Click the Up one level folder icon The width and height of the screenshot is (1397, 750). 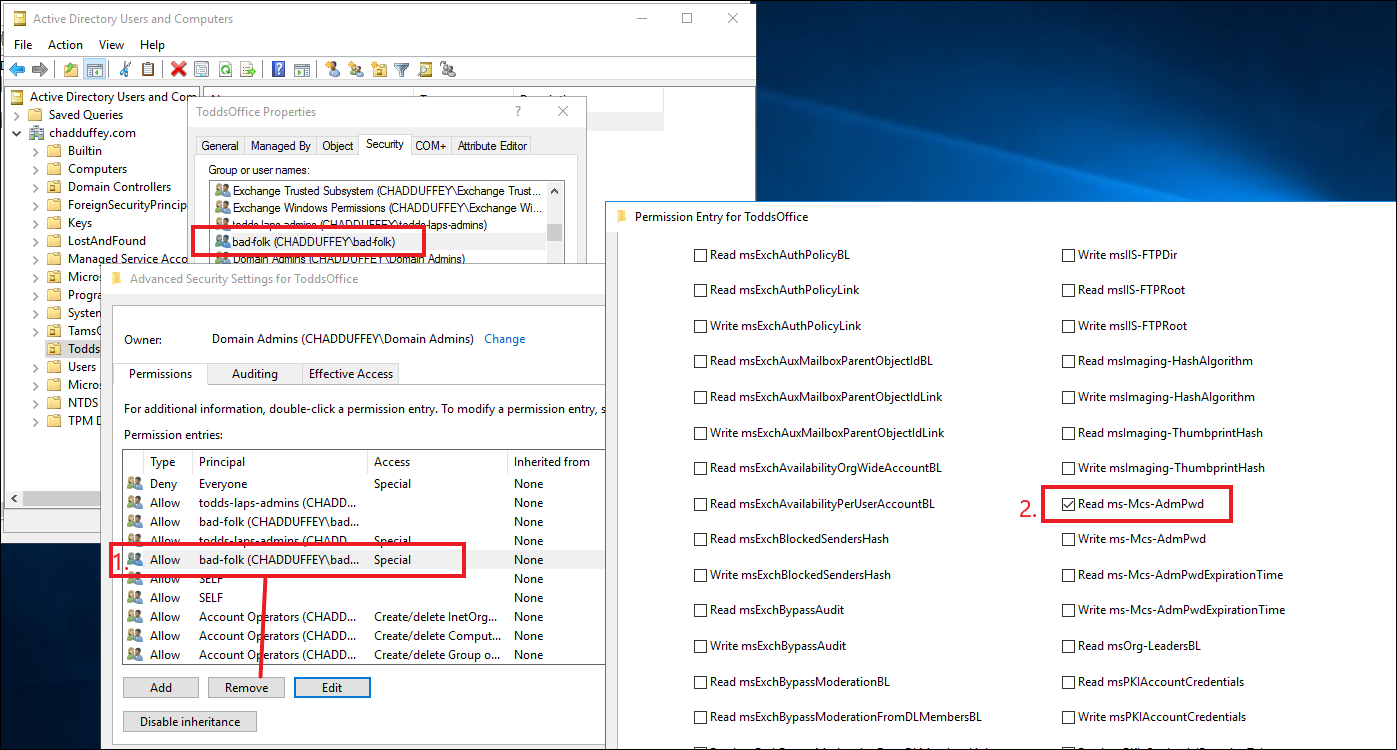point(70,69)
